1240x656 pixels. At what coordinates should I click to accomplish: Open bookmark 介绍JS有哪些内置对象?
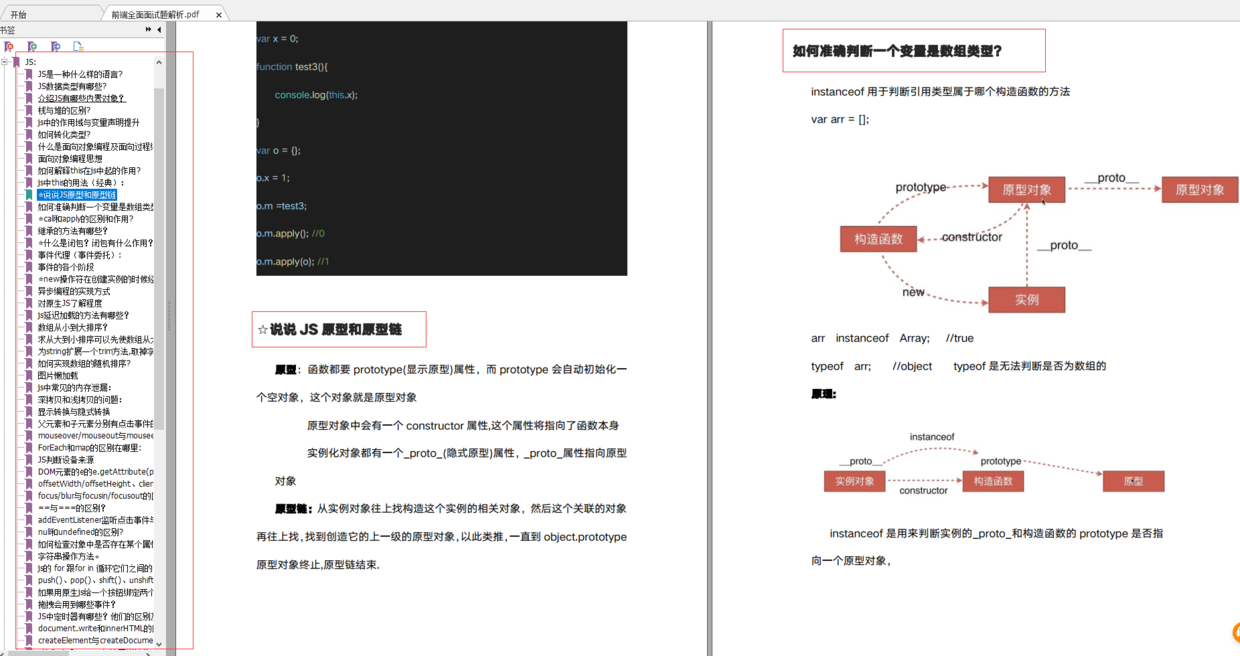pos(82,98)
